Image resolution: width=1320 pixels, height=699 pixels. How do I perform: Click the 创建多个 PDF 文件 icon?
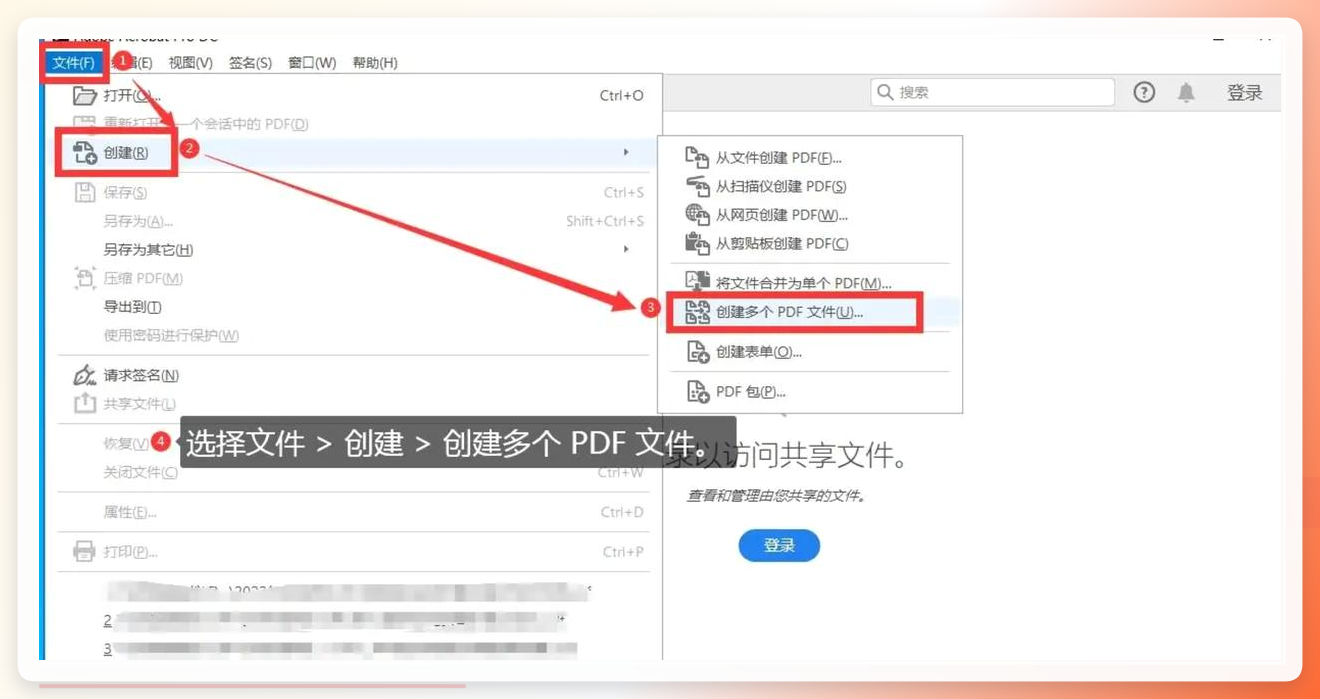tap(697, 313)
